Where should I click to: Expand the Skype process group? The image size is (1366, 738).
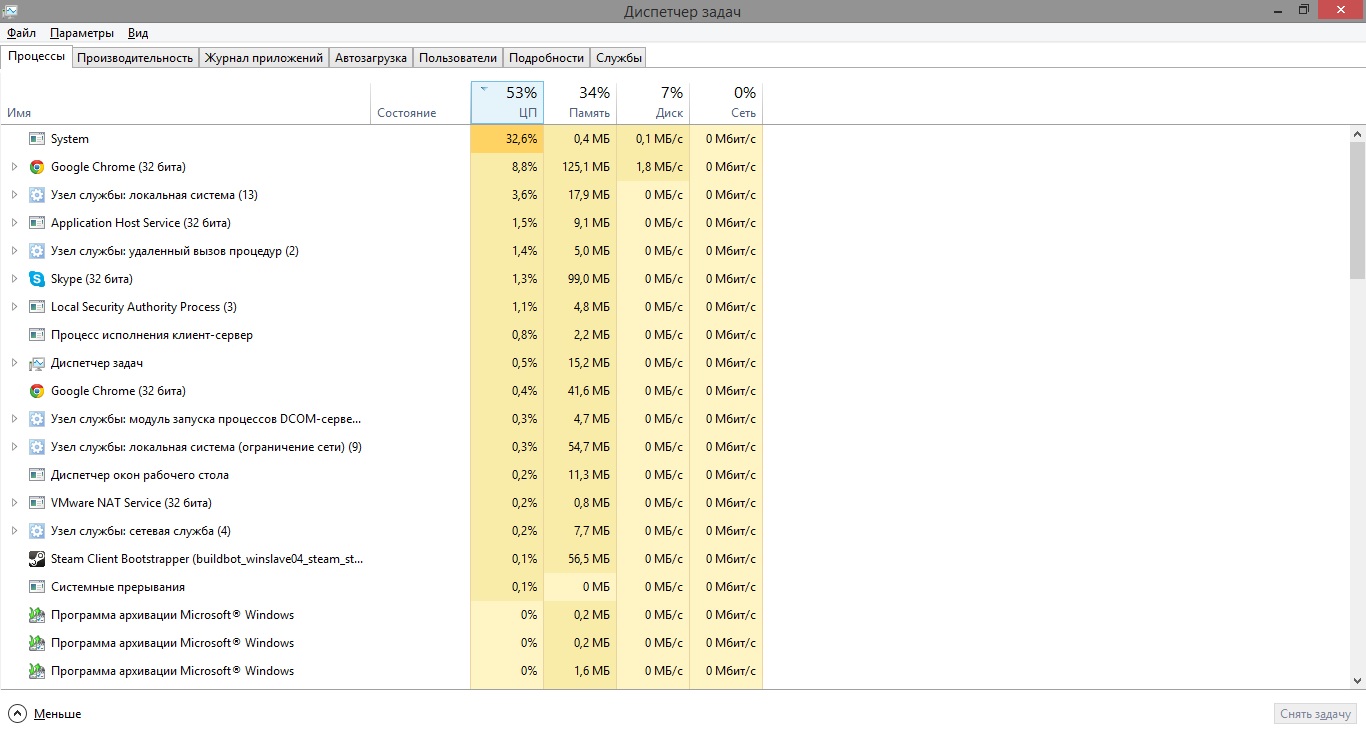click(14, 279)
